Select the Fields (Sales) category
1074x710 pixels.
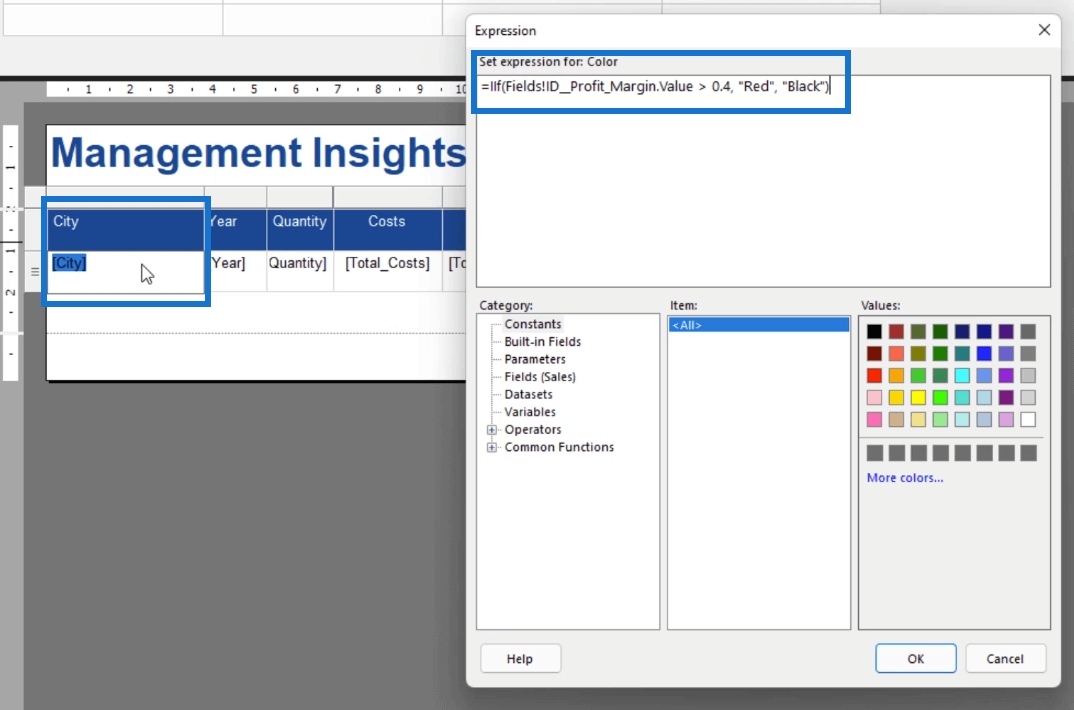click(x=540, y=377)
